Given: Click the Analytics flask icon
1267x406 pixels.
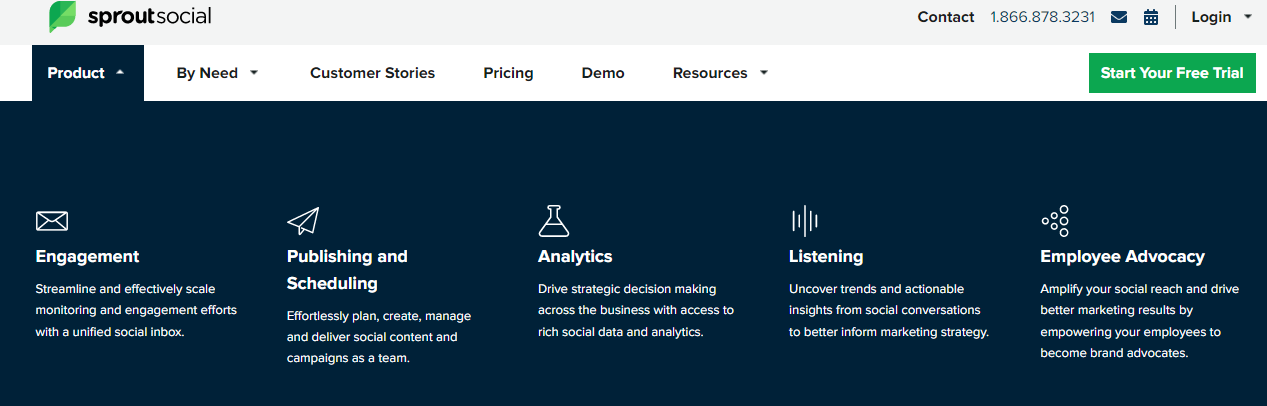Looking at the screenshot, I should tap(553, 221).
